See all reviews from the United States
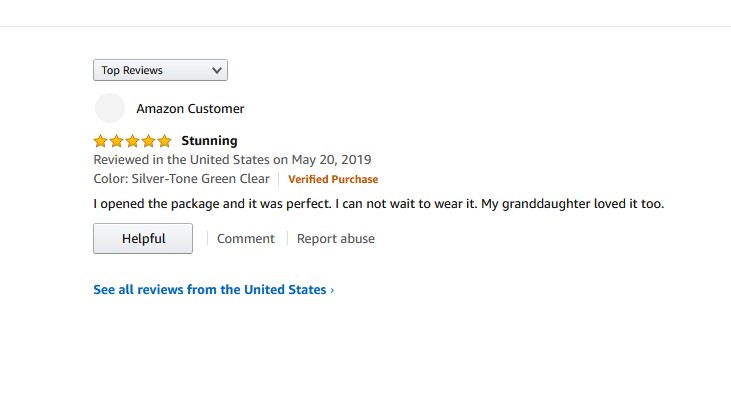The height and width of the screenshot is (418, 731). click(x=210, y=290)
